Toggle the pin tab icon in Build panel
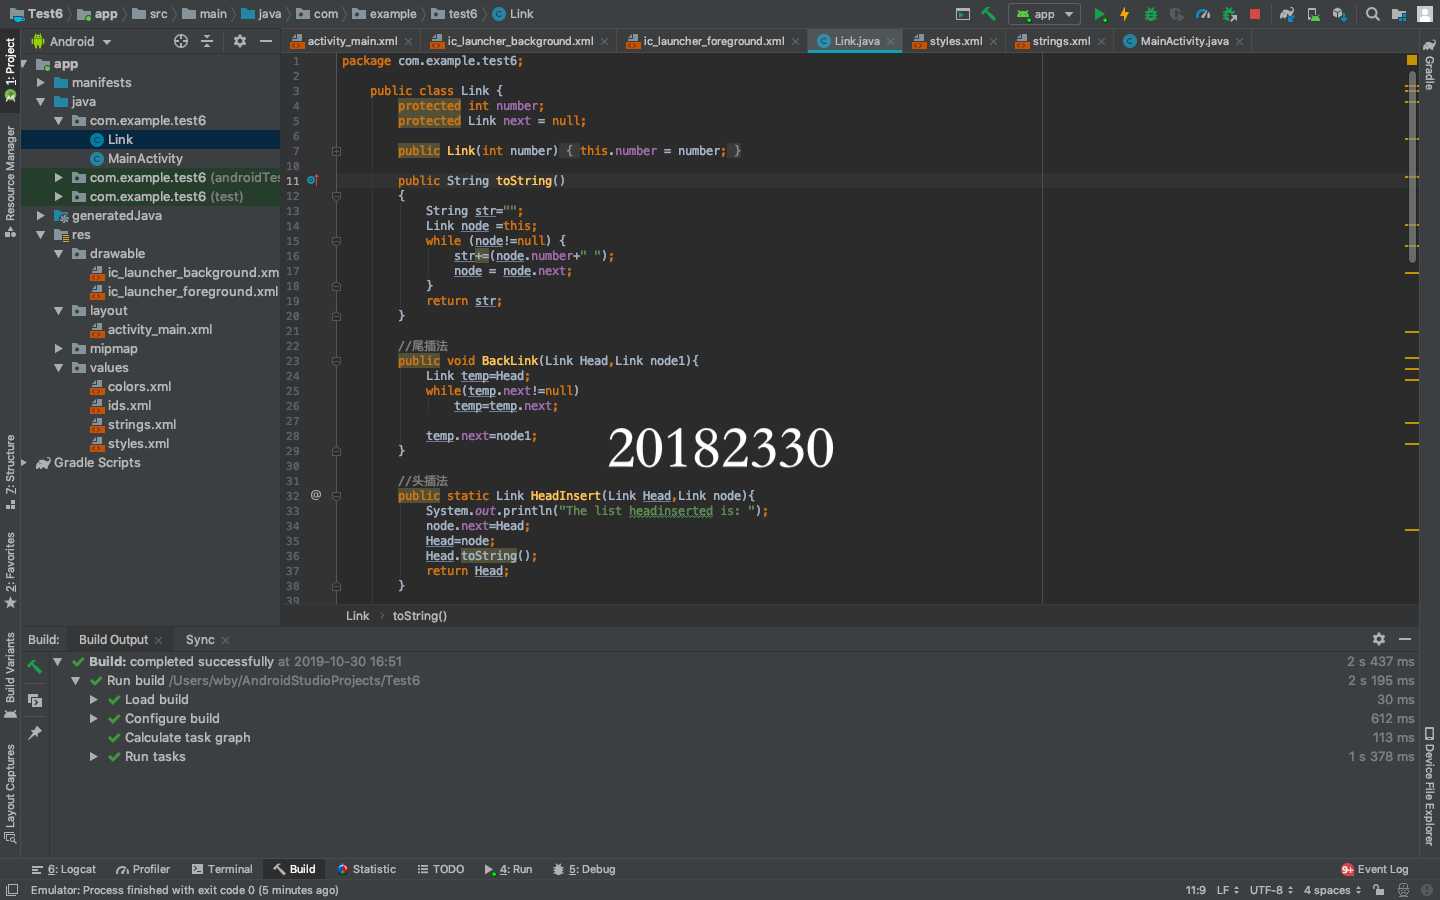The height and width of the screenshot is (900, 1440). point(35,733)
